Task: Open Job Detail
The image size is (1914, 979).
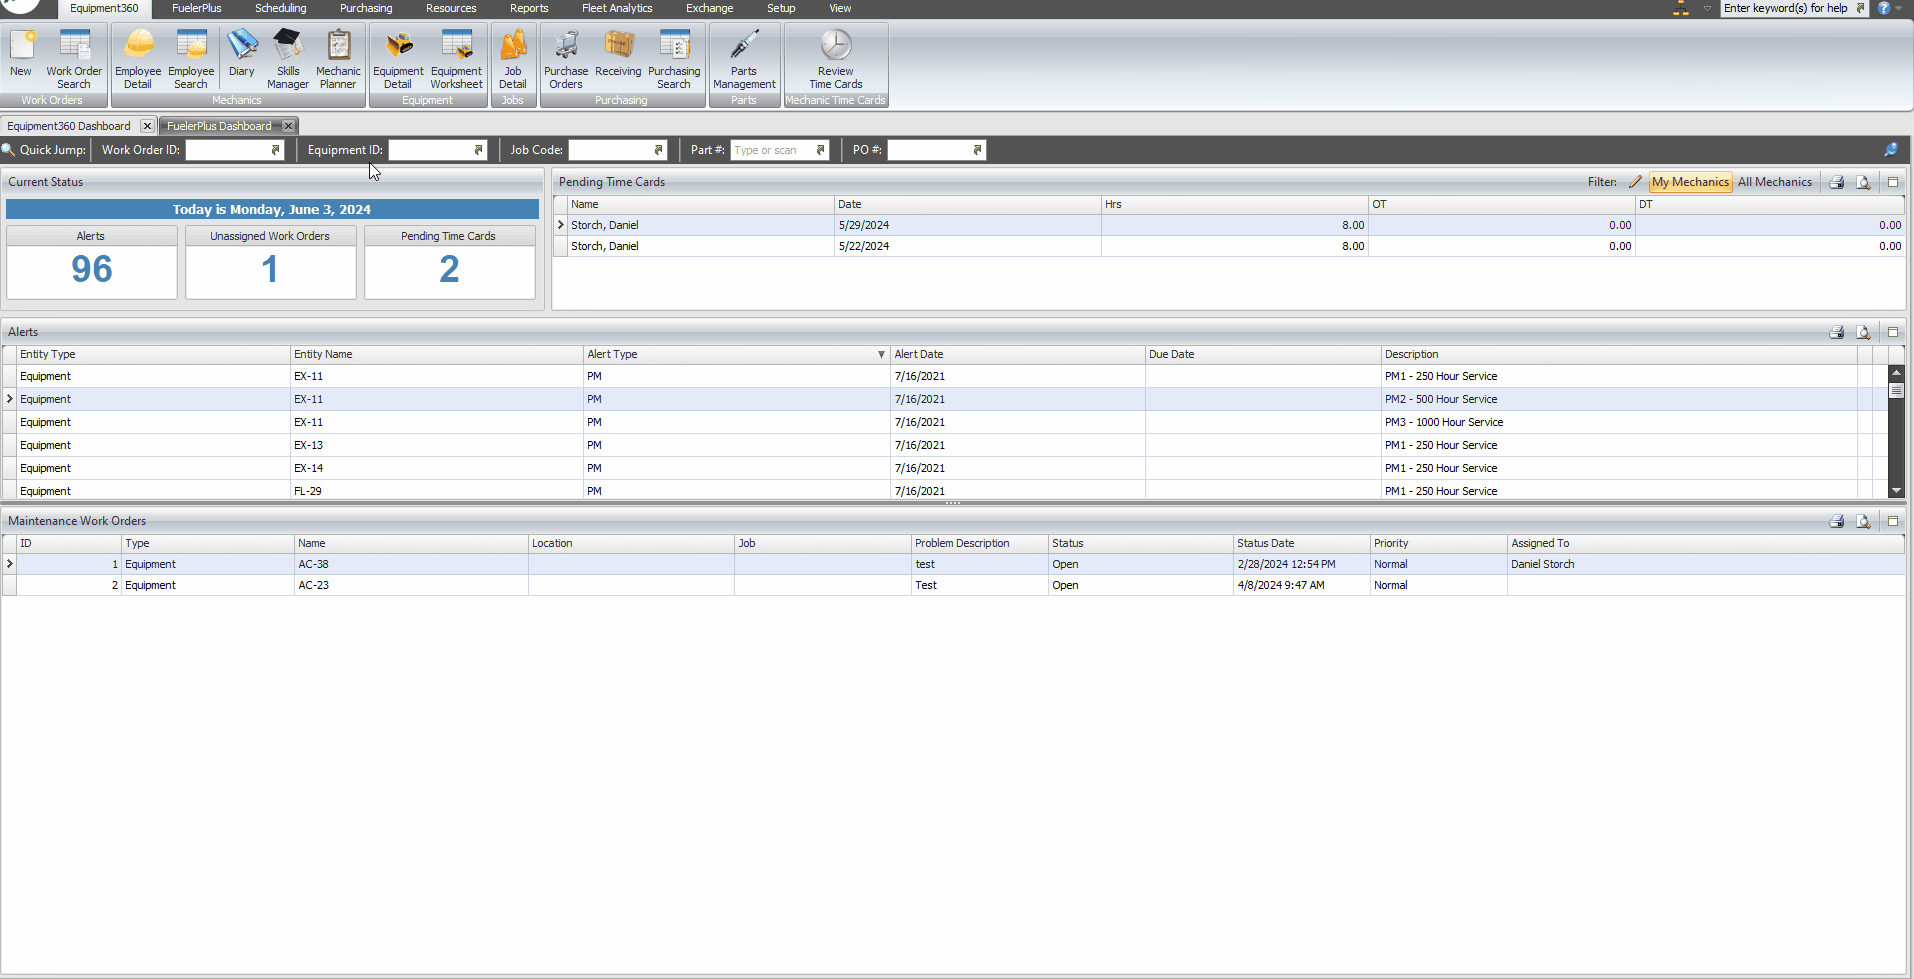Action: pyautogui.click(x=513, y=58)
